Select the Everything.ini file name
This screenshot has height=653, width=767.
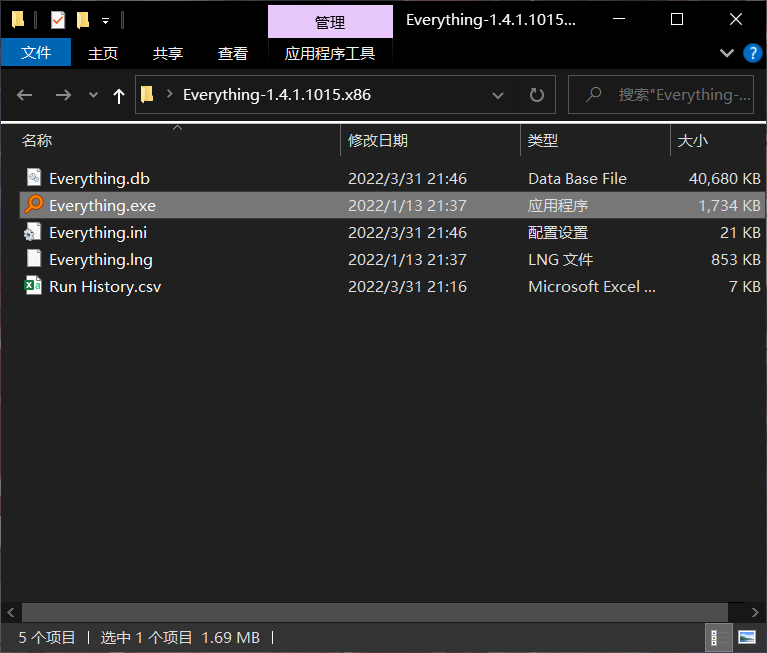coord(98,232)
